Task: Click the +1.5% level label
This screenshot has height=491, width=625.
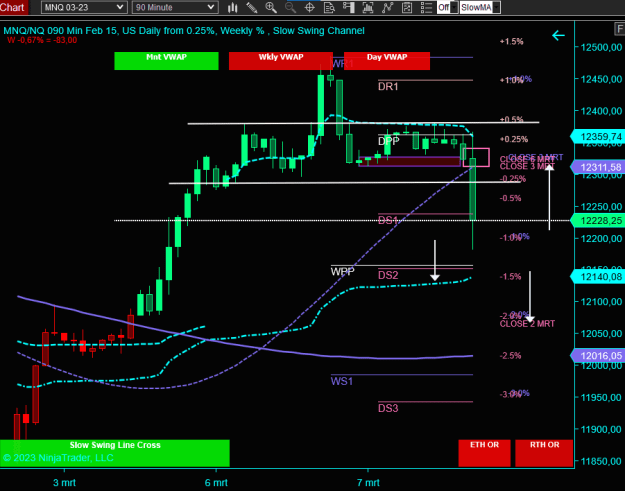Action: tap(511, 41)
